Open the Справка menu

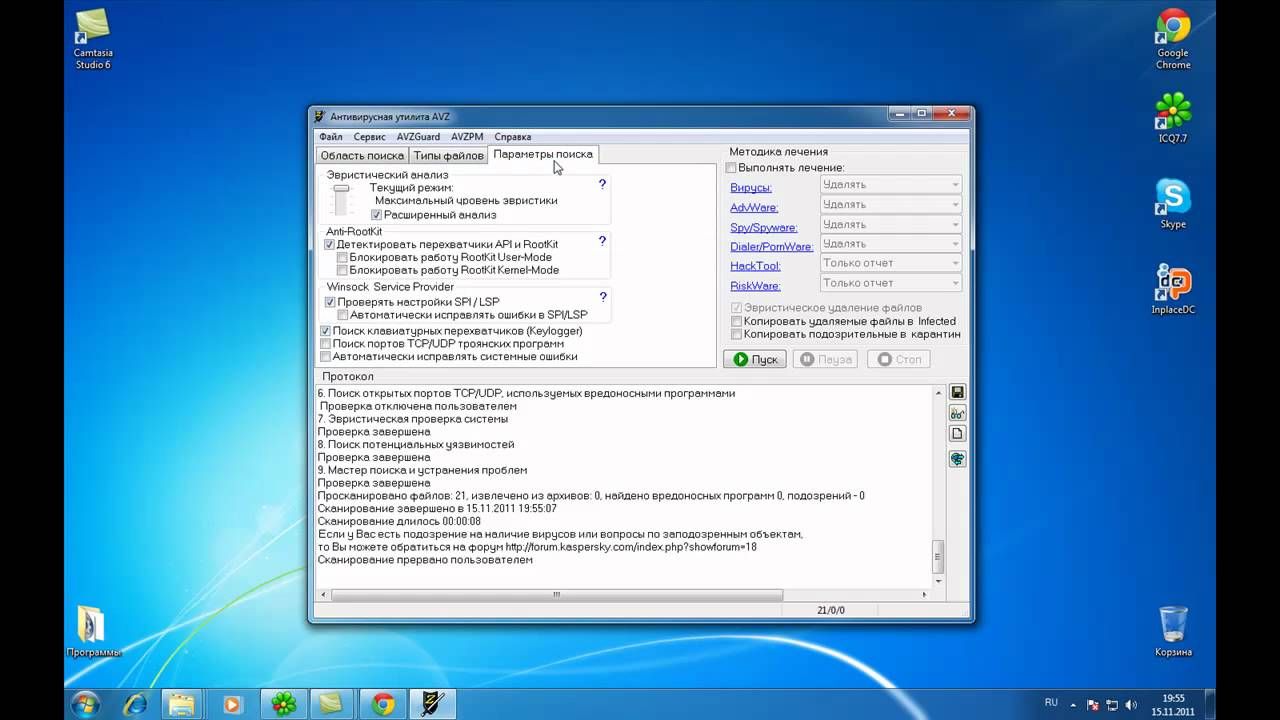[x=512, y=136]
